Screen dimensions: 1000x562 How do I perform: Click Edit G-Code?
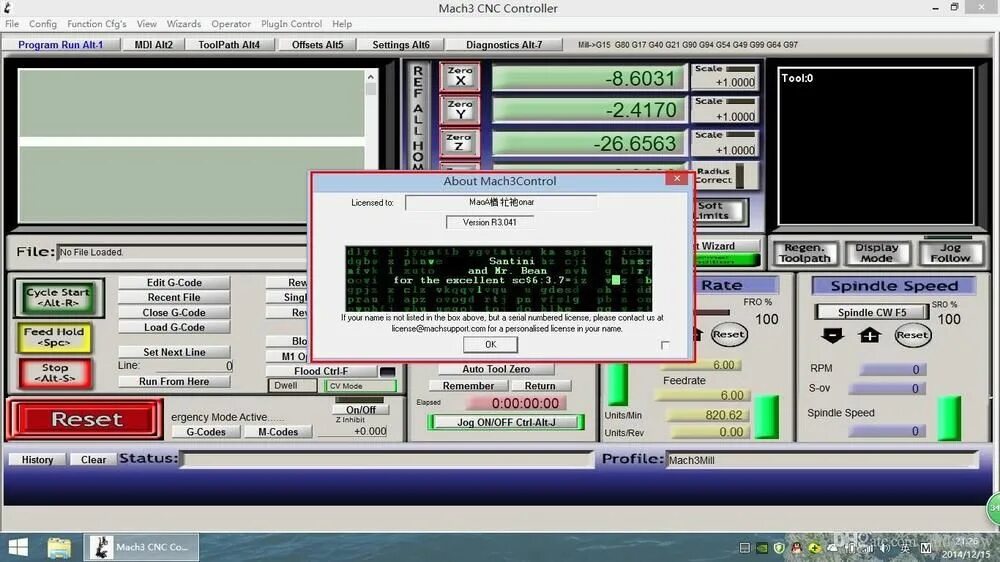[x=174, y=283]
